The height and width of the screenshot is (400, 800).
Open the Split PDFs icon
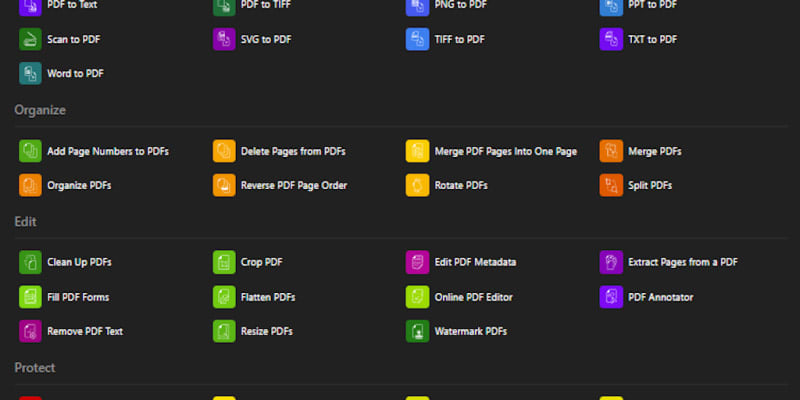click(x=611, y=185)
